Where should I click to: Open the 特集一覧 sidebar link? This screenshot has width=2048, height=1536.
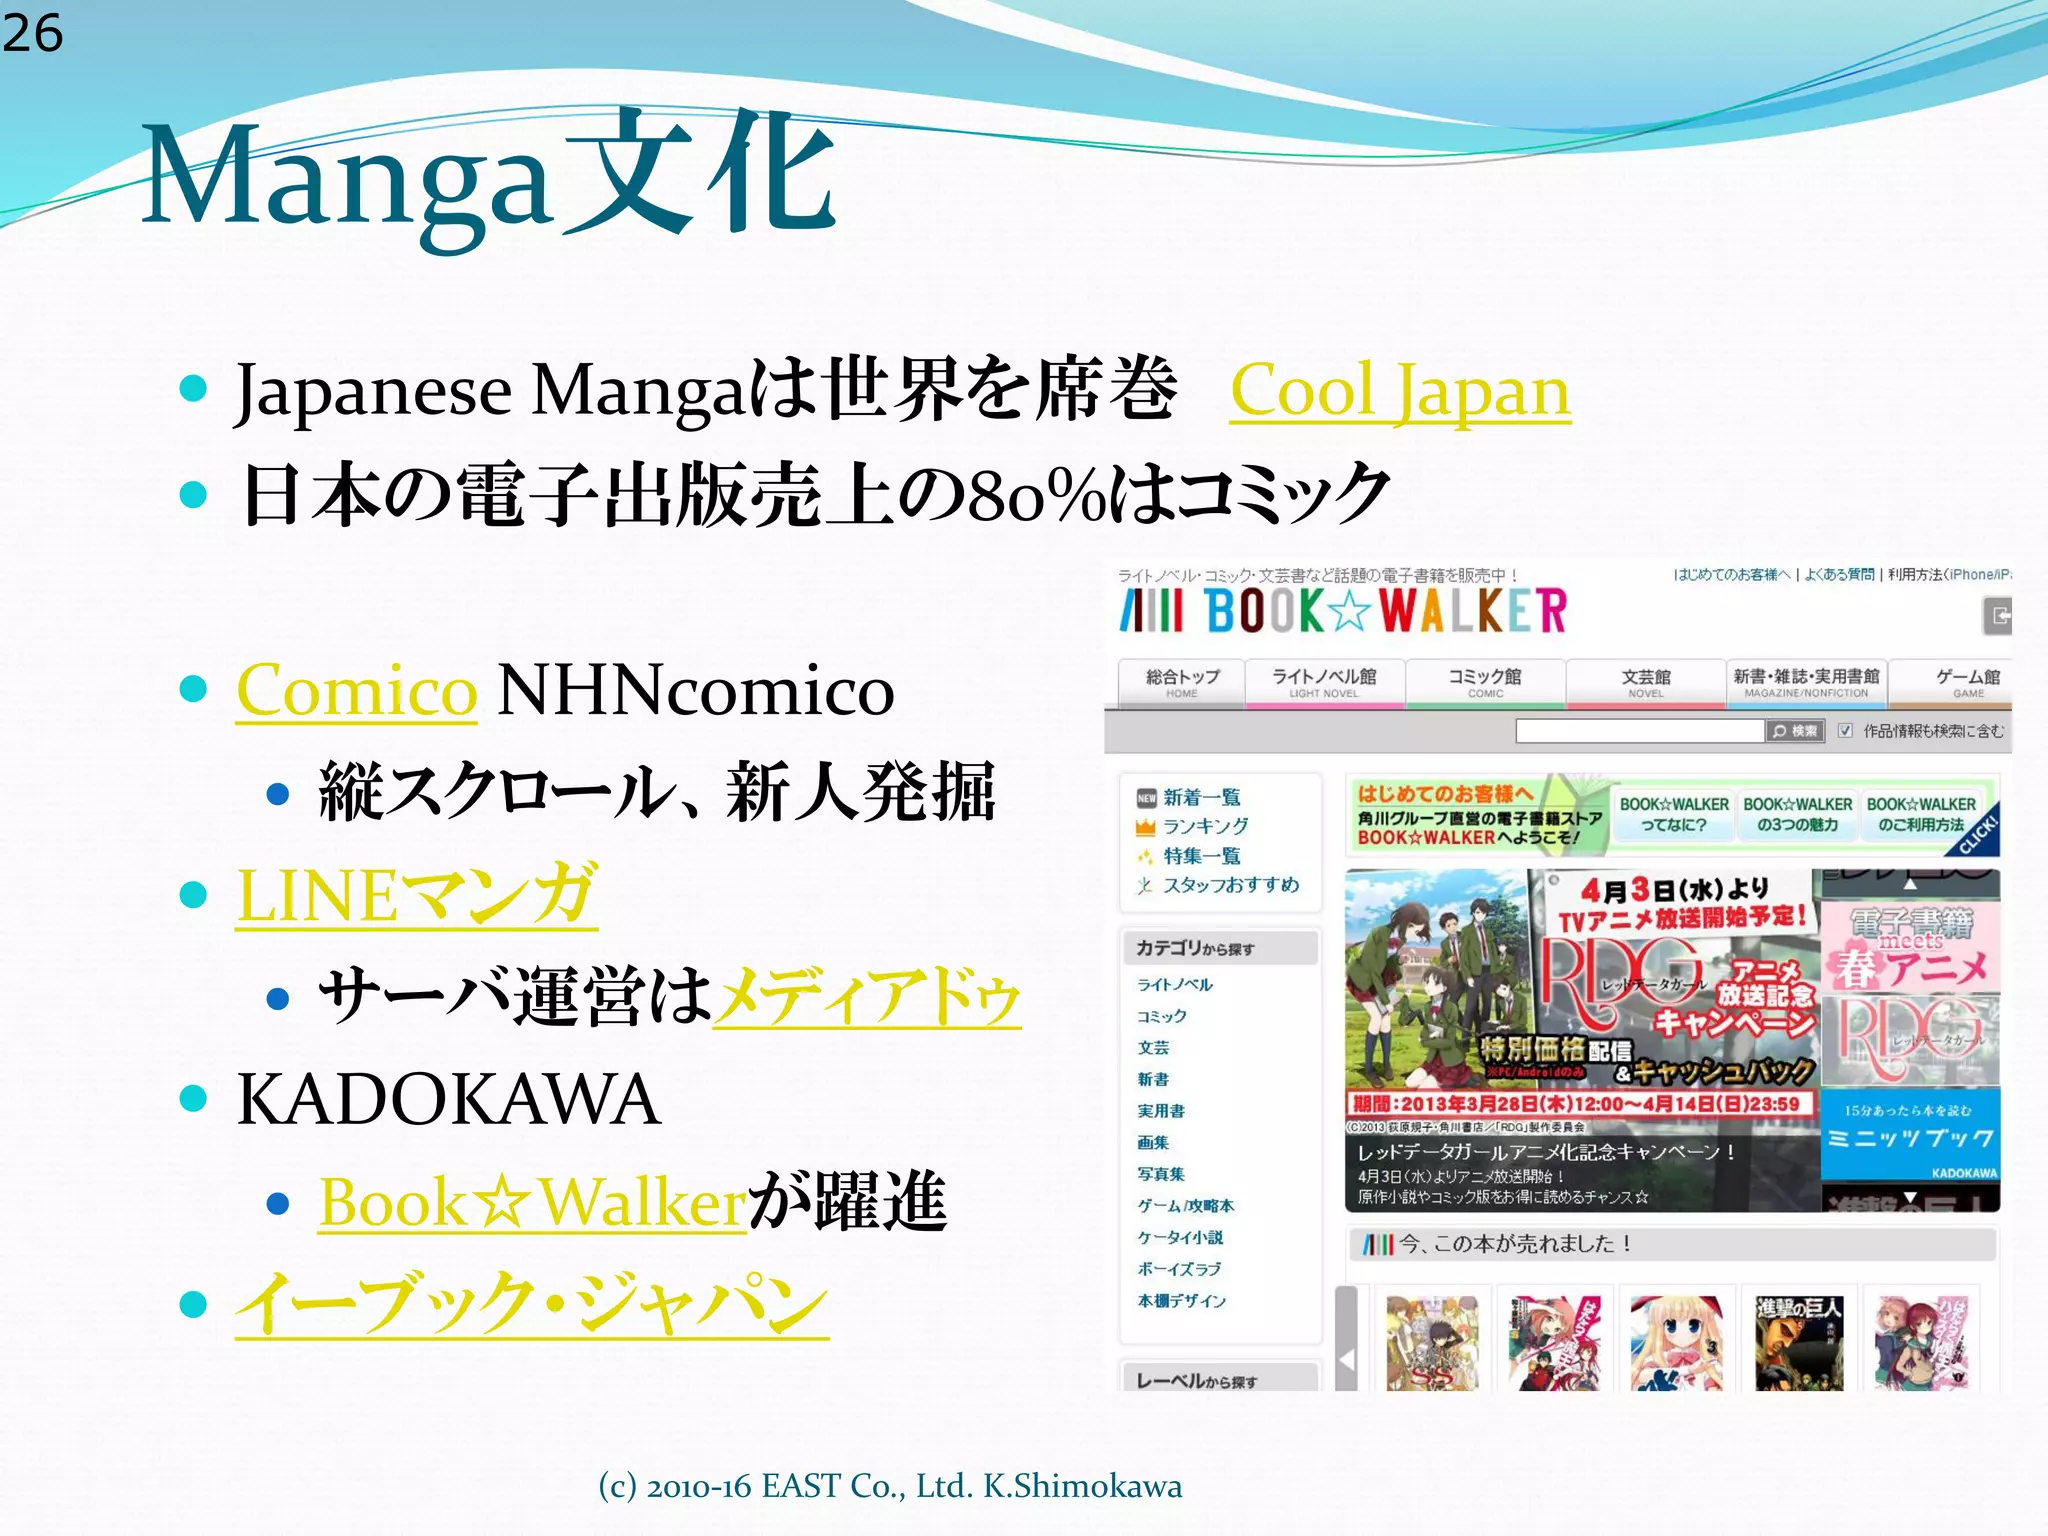(x=1202, y=856)
